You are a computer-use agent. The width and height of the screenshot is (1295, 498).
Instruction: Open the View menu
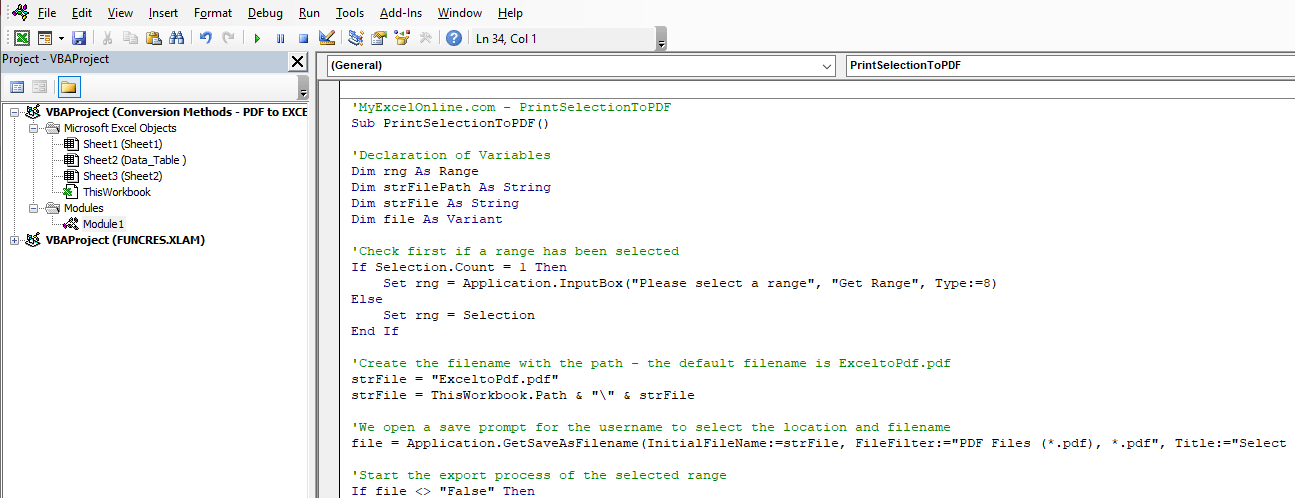(x=120, y=13)
